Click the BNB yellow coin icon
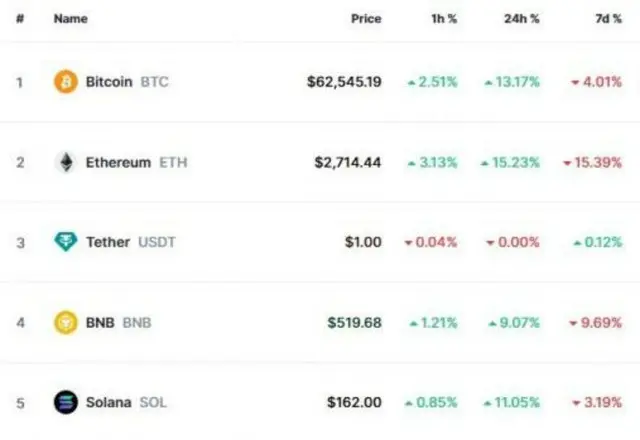The height and width of the screenshot is (440, 640). tap(66, 322)
